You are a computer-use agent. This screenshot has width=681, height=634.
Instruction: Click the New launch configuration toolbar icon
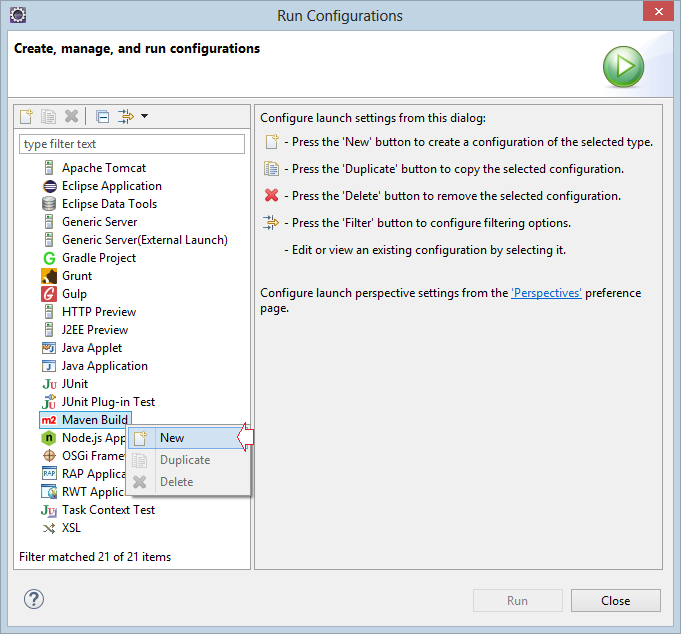pyautogui.click(x=26, y=116)
